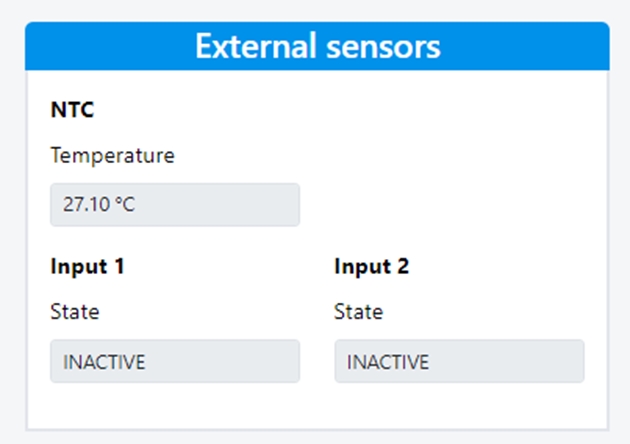Click the External sensors panel title

click(x=317, y=47)
